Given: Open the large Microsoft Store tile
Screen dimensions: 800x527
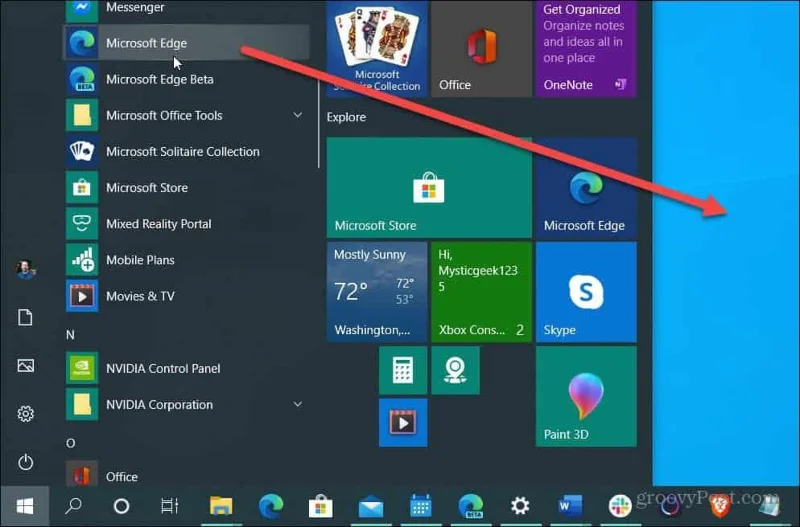Looking at the screenshot, I should coord(429,188).
